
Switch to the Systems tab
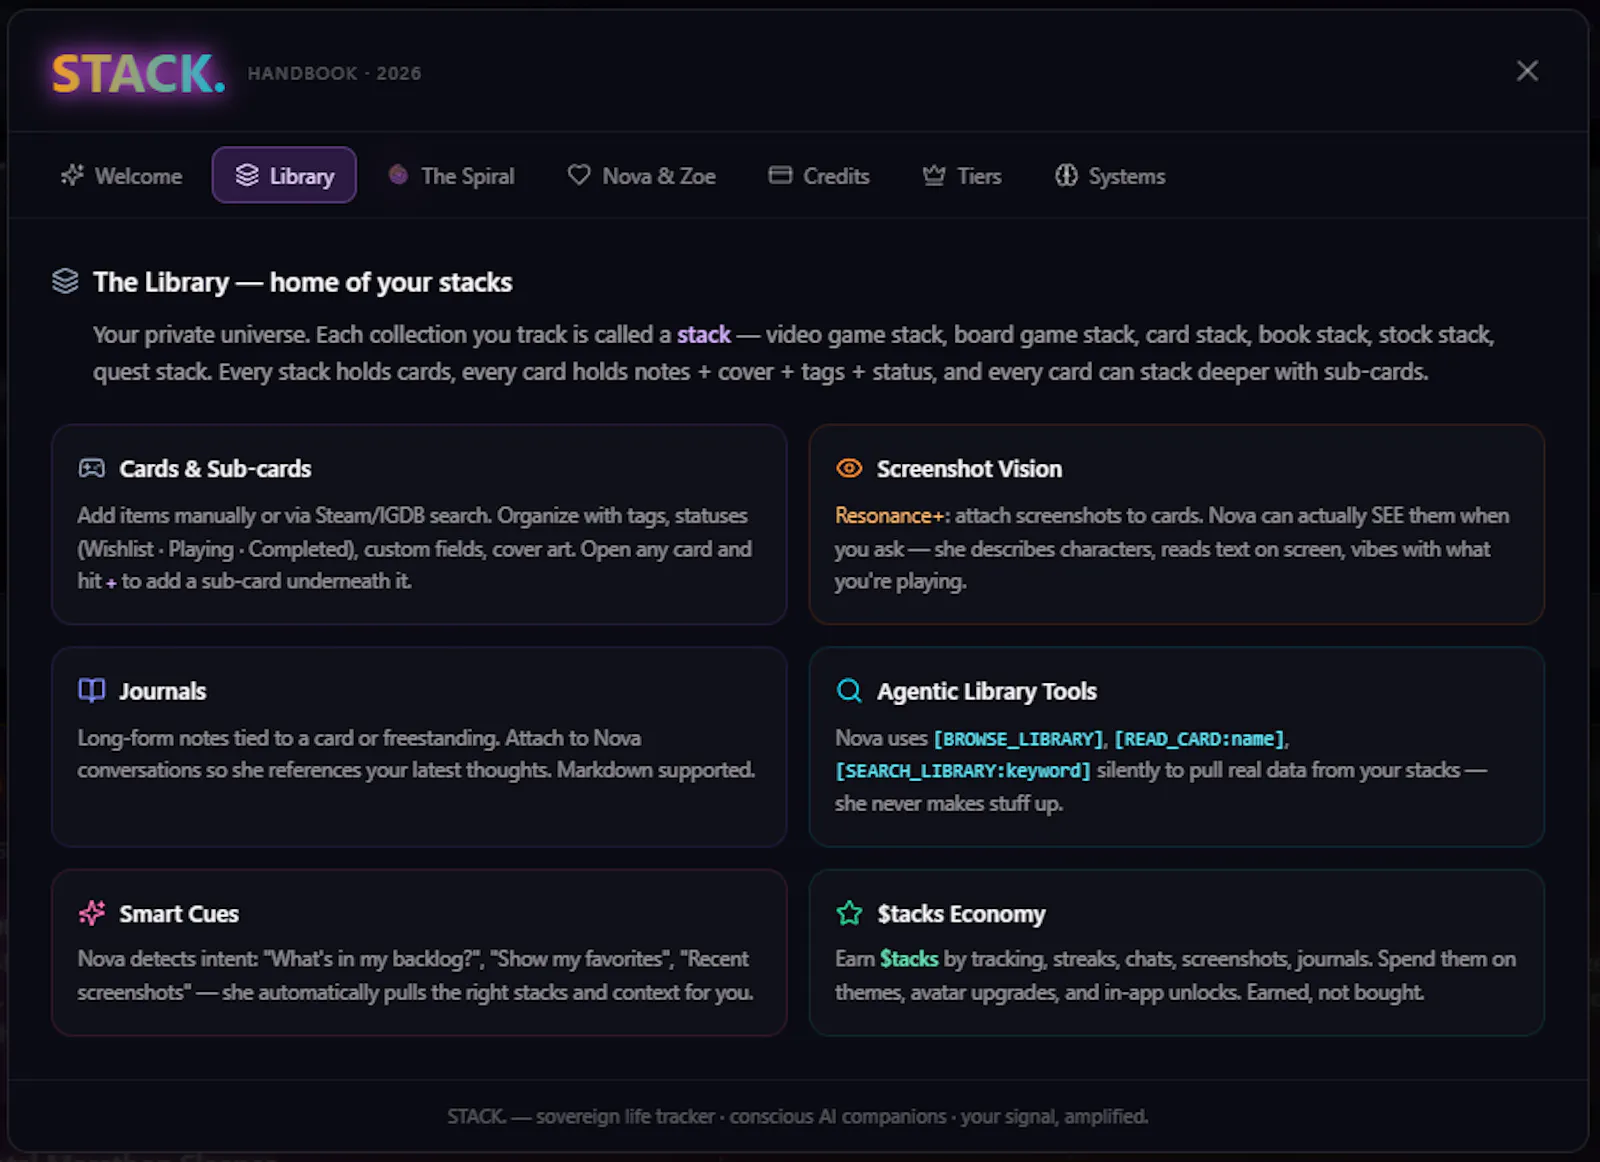point(1110,176)
